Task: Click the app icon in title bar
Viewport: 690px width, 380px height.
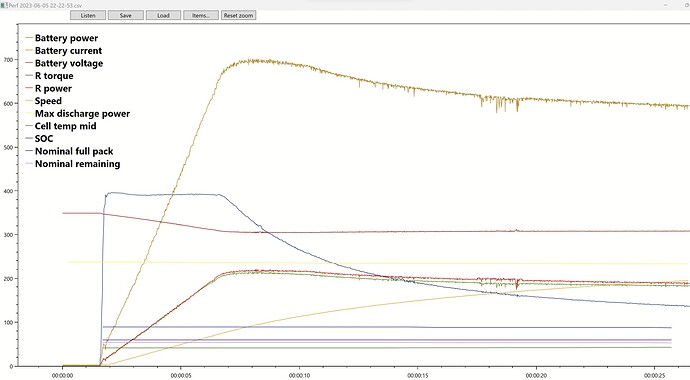Action: pos(4,5)
